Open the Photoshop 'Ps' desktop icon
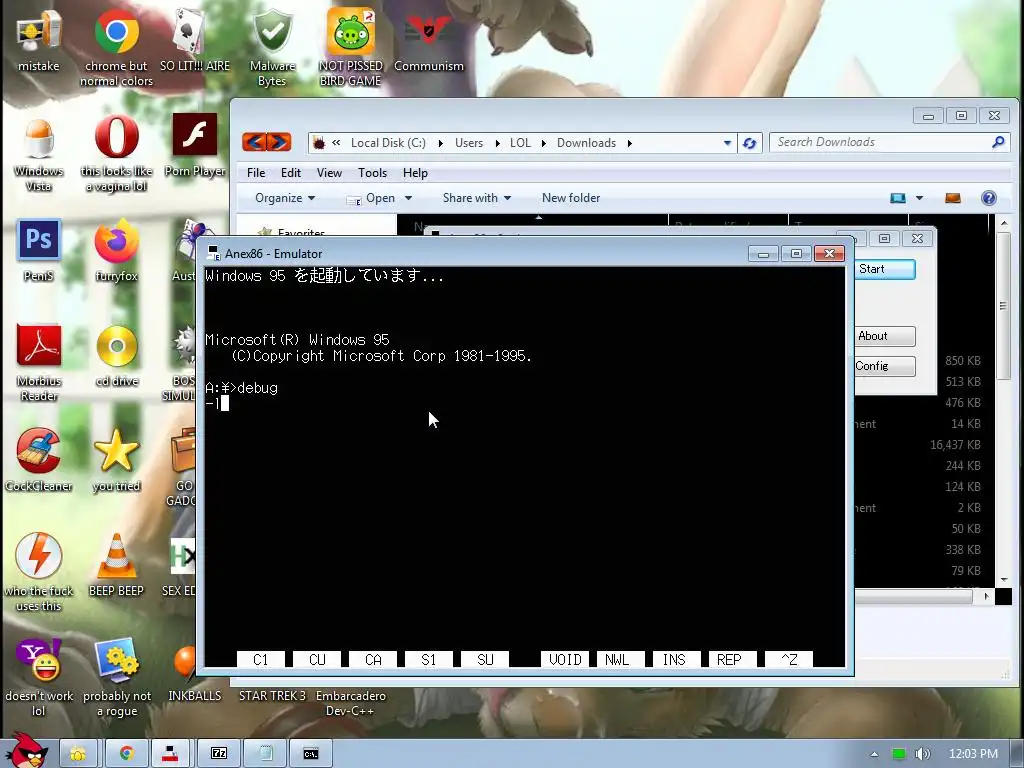The width and height of the screenshot is (1024, 768). click(x=39, y=240)
